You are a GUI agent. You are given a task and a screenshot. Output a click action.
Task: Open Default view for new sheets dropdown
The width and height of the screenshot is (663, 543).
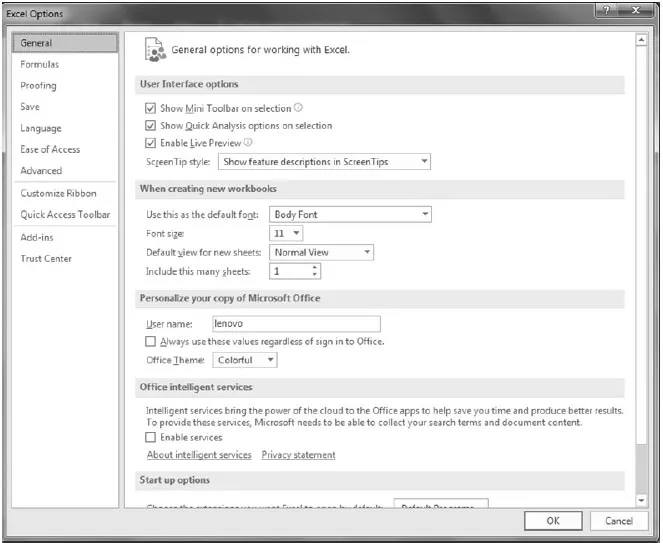[x=321, y=252]
